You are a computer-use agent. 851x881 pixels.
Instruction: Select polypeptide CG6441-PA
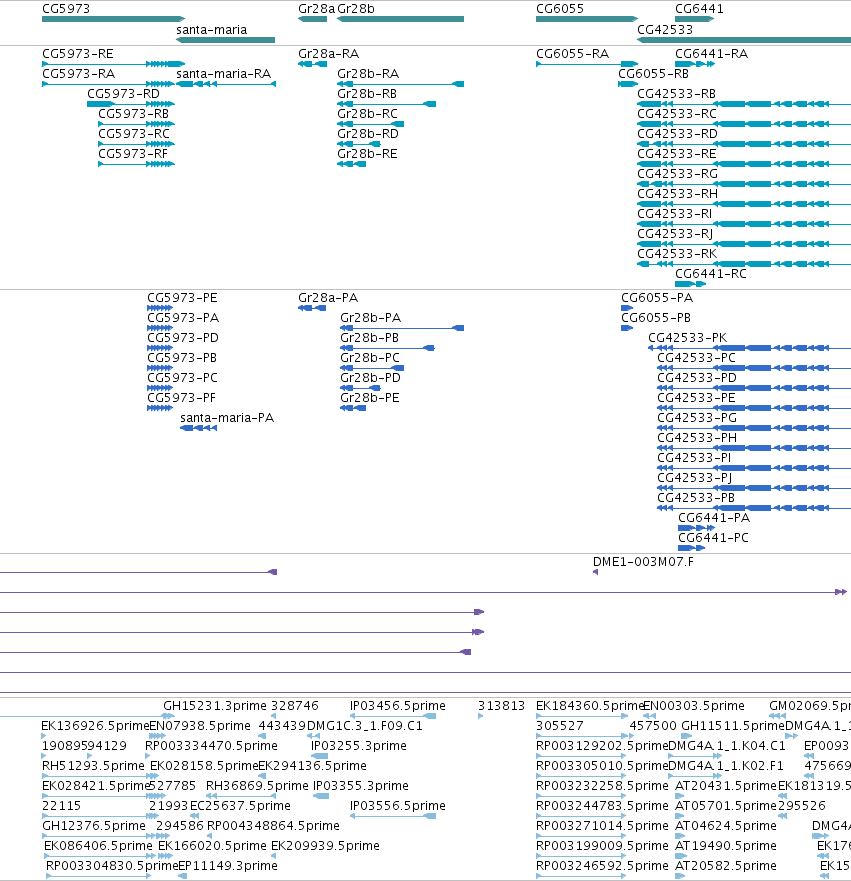[x=697, y=528]
